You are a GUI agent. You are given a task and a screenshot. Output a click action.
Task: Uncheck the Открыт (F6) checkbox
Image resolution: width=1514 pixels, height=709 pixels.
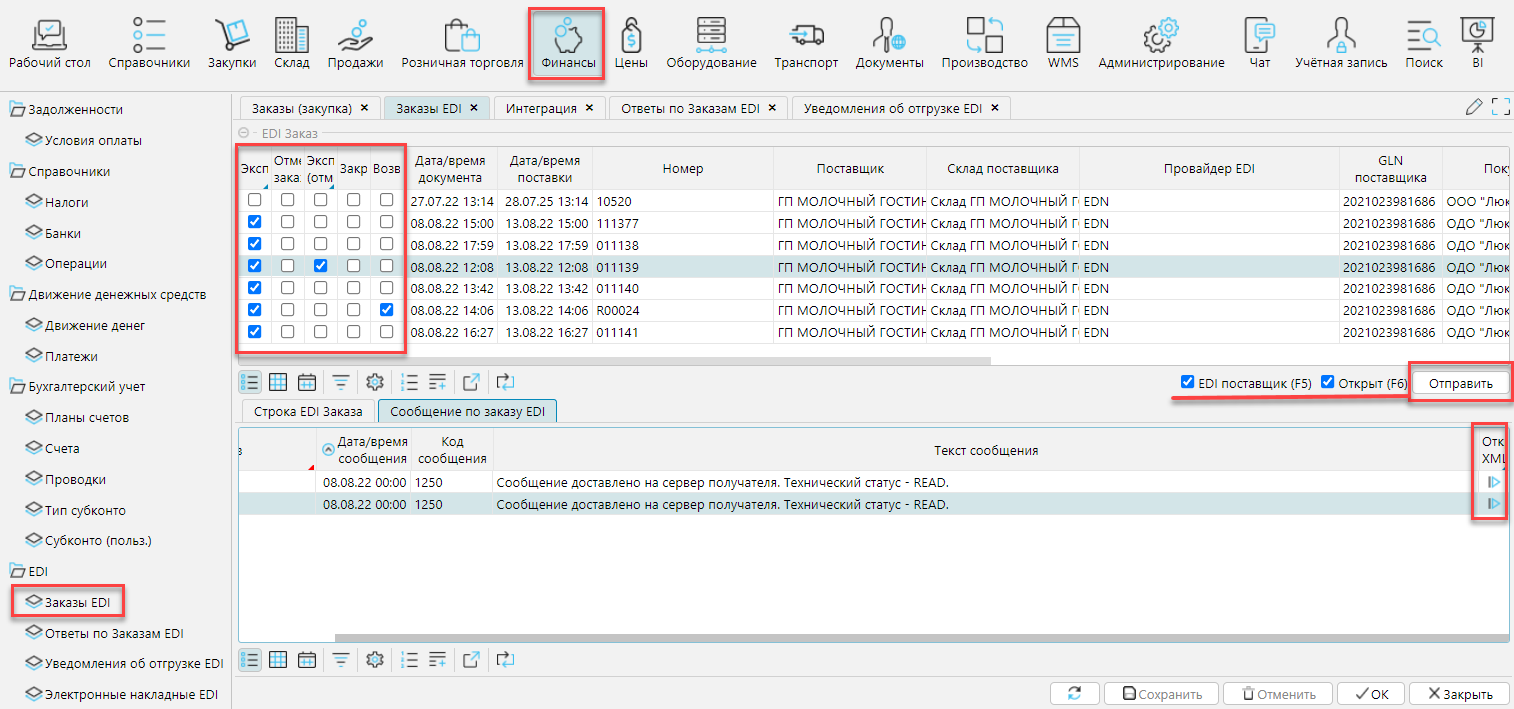(x=1327, y=382)
